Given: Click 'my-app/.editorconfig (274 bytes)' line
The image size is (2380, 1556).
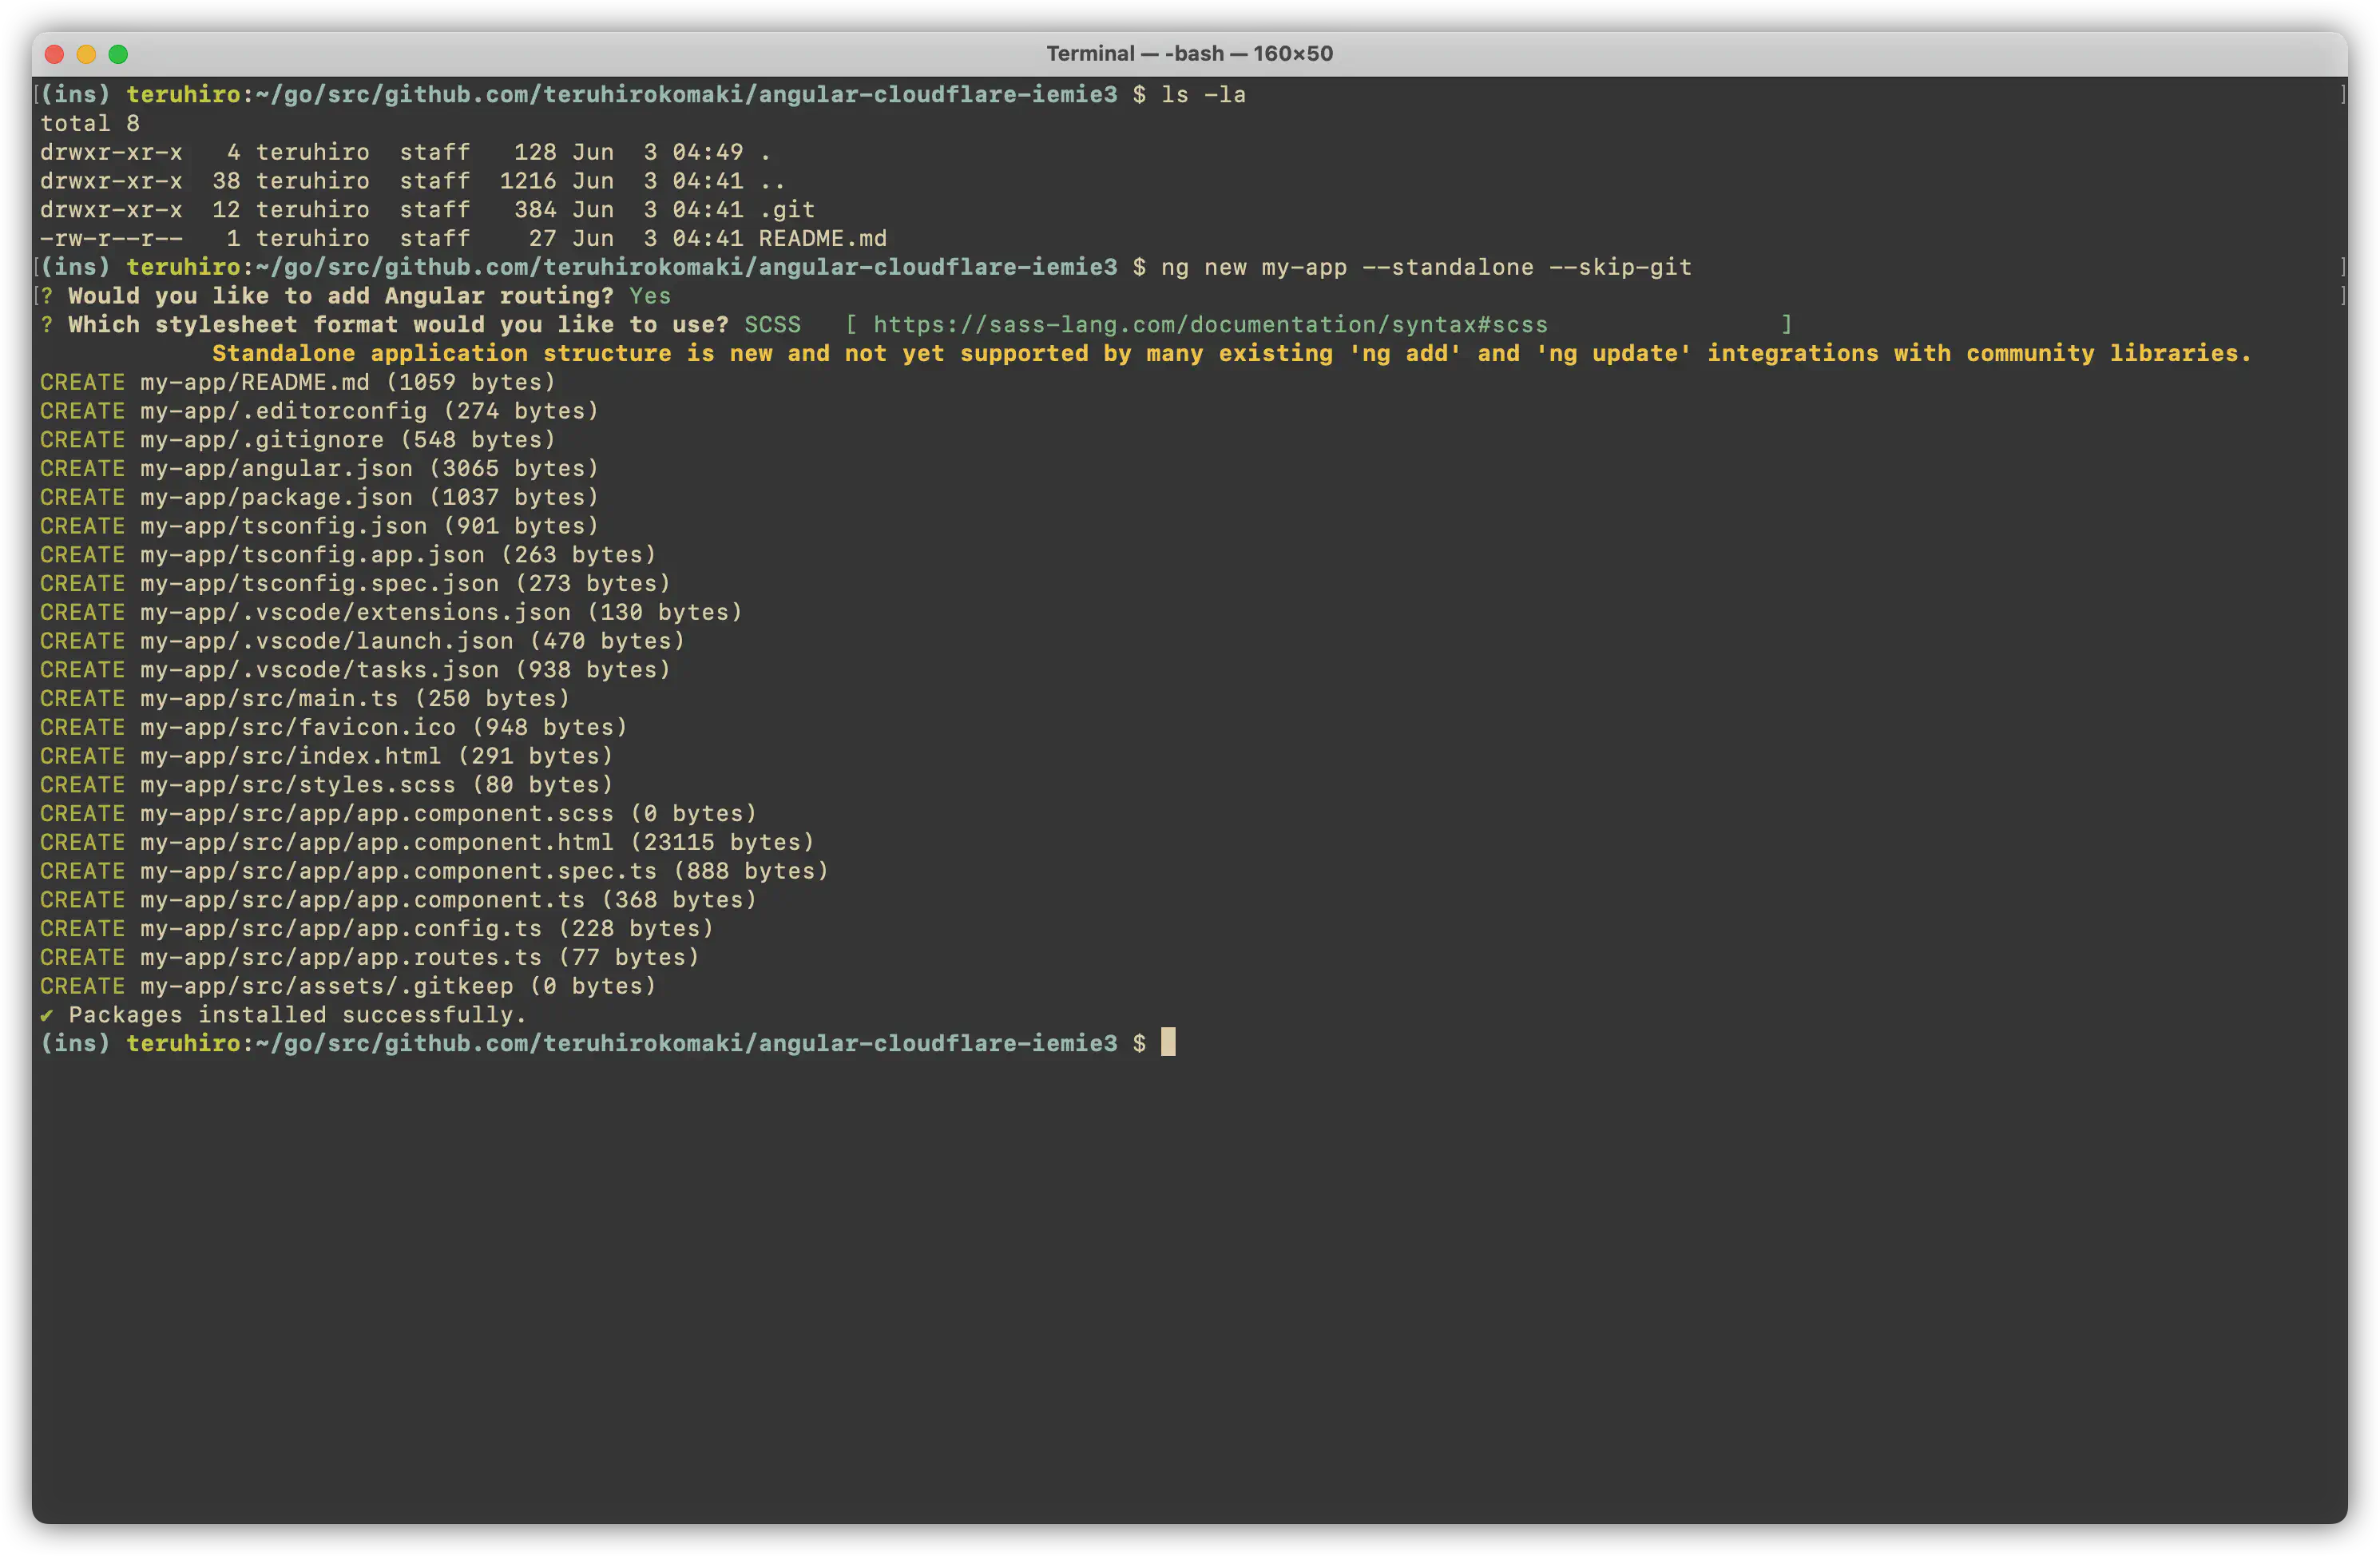Looking at the screenshot, I should (x=319, y=411).
